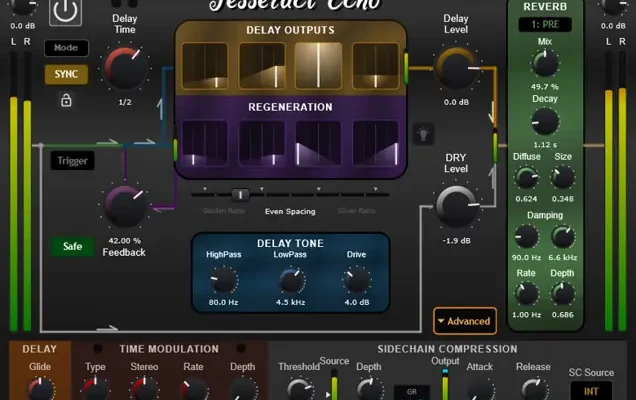
Task: Click the second Regeneration tap pad
Action: point(262,143)
